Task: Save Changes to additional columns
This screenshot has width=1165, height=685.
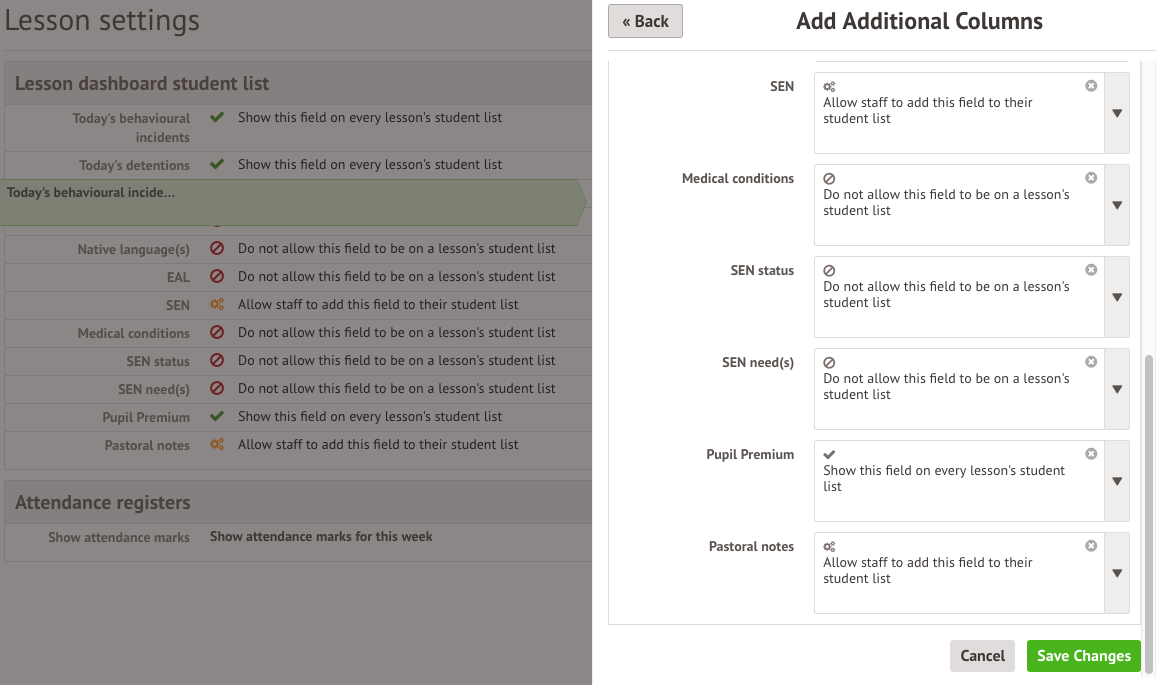Action: [x=1083, y=656]
